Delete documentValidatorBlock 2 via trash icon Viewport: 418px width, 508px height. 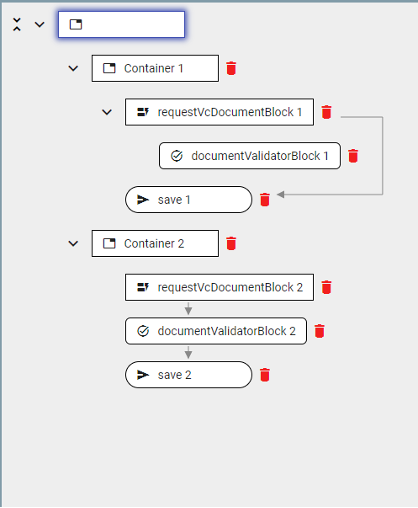[319, 331]
